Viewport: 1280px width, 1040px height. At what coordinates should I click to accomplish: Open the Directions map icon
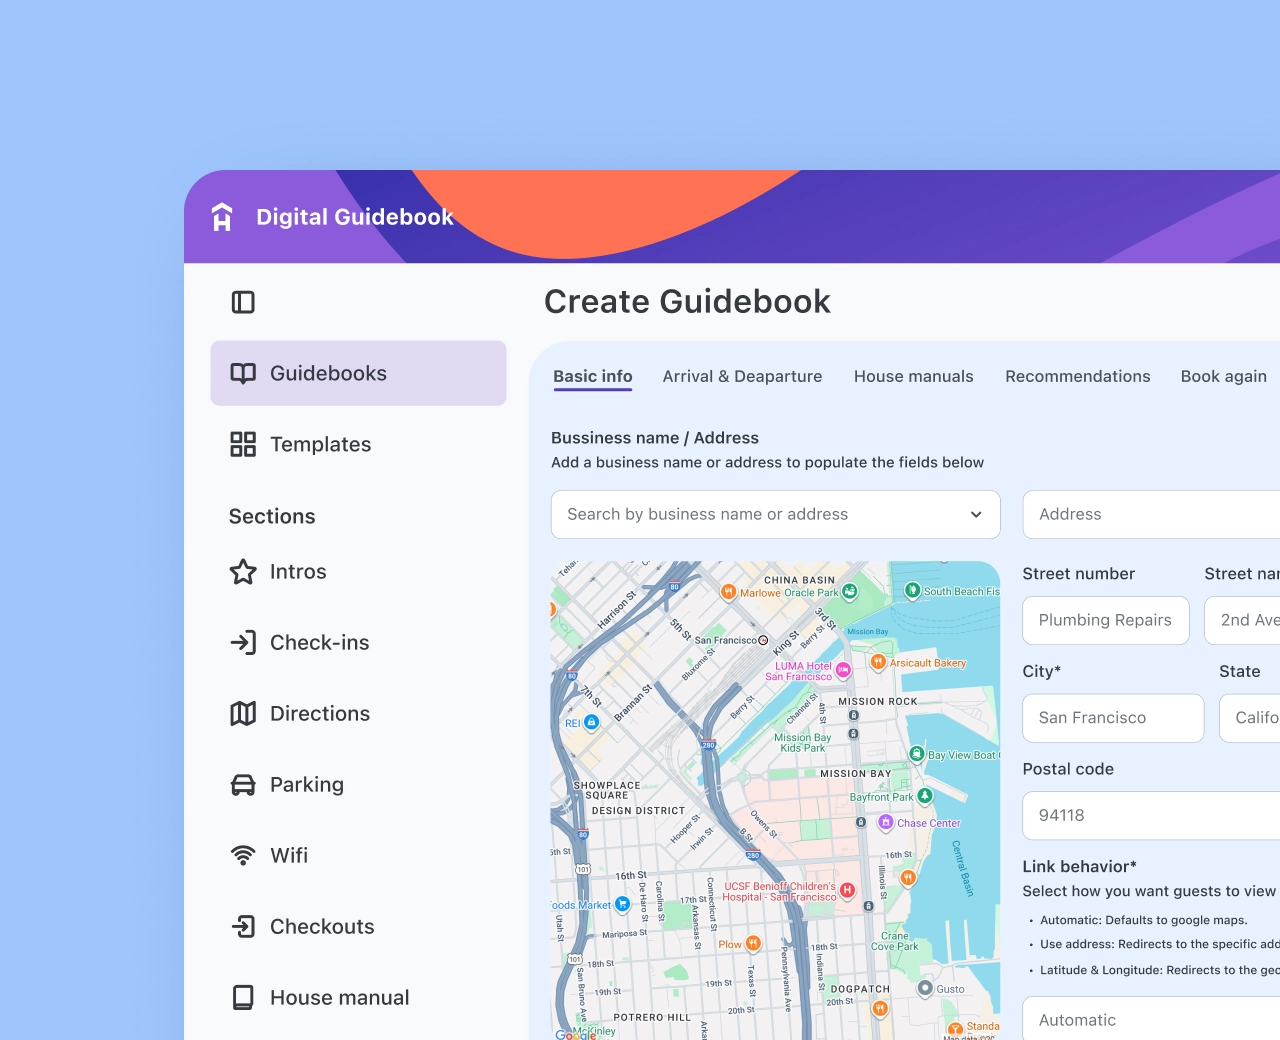pos(243,714)
